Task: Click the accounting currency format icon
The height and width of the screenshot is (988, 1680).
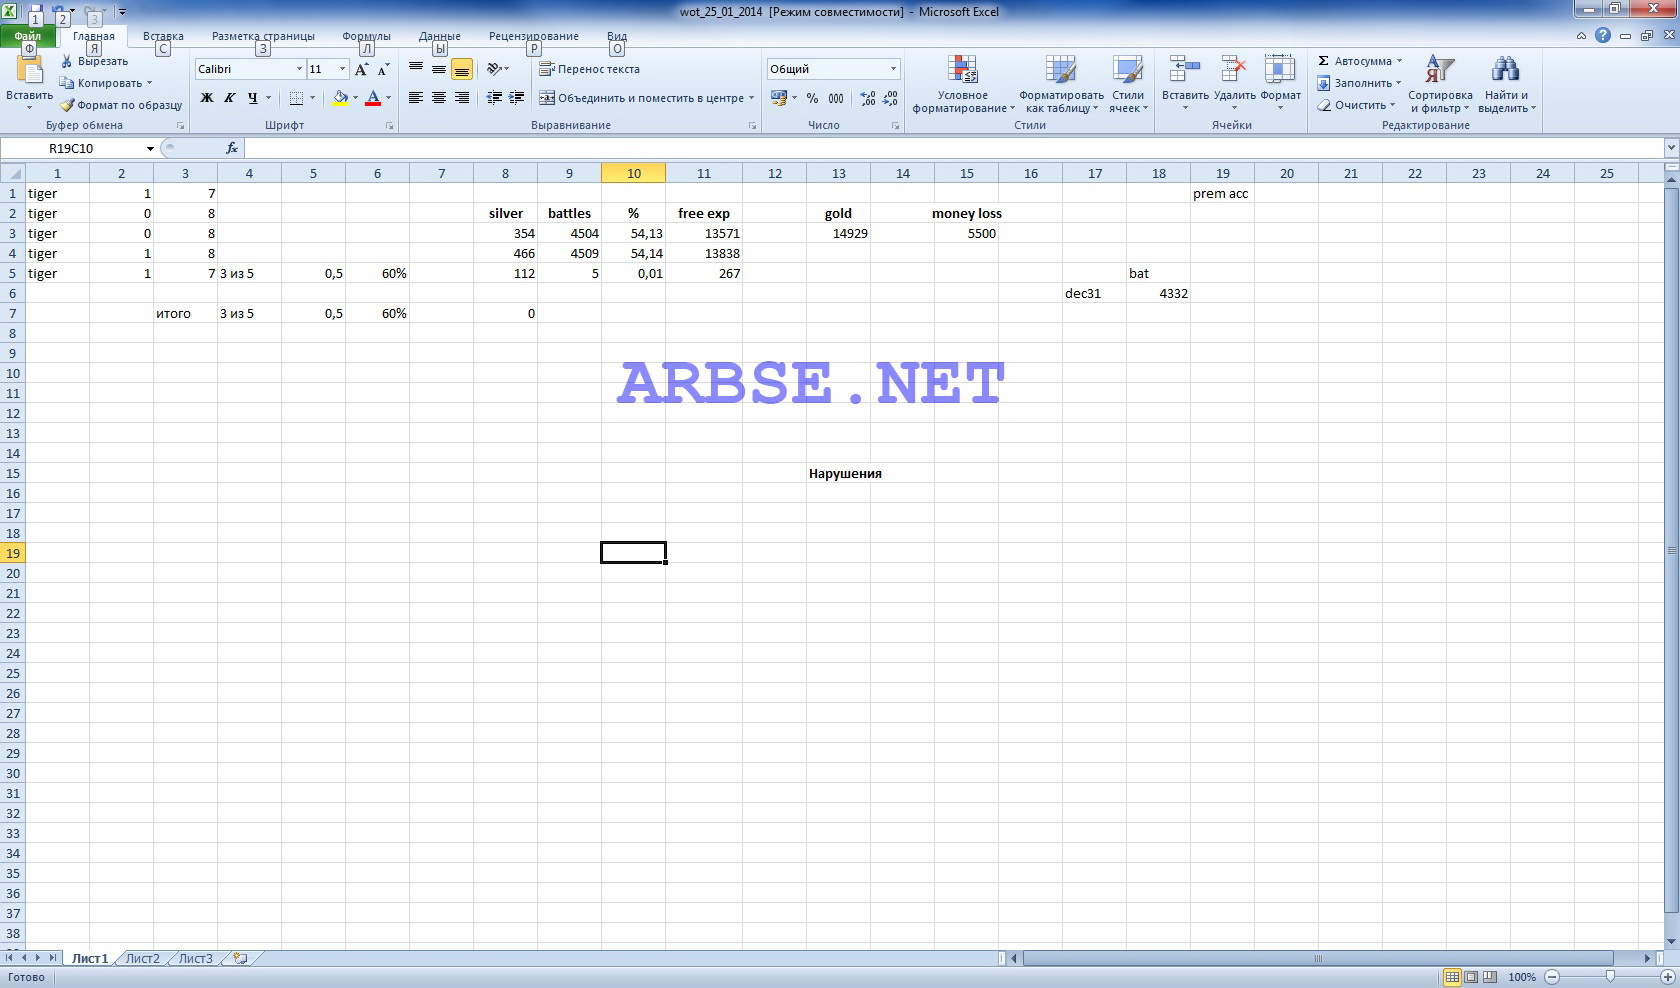Action: (x=779, y=98)
